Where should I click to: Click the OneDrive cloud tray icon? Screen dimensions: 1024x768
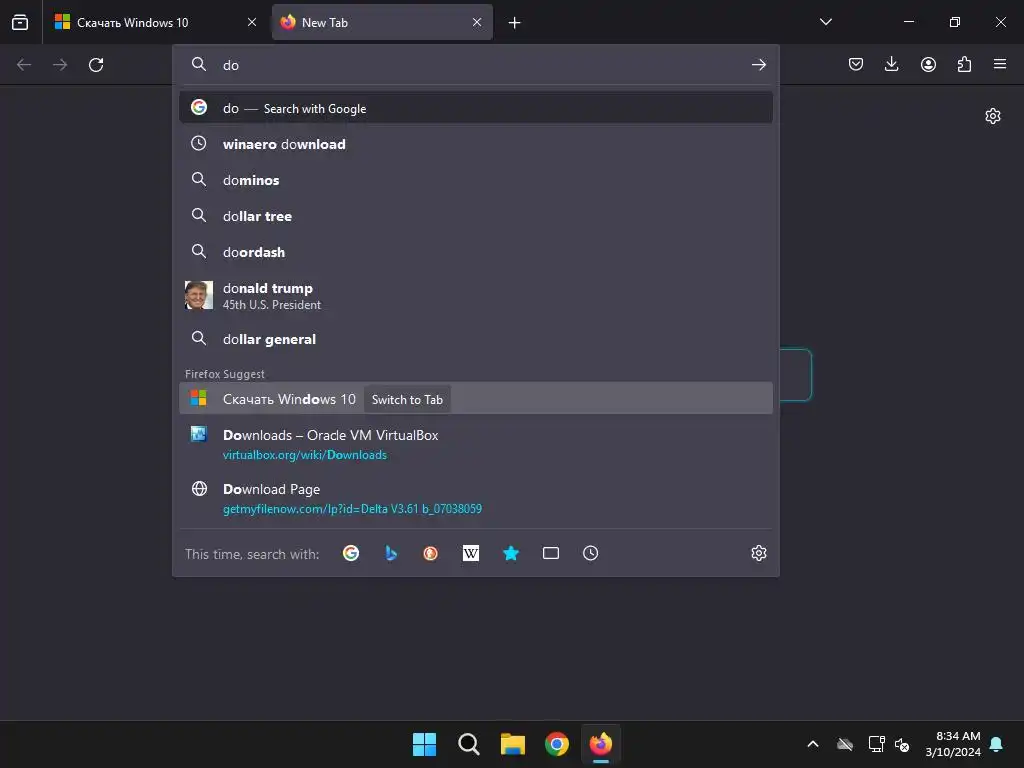click(x=845, y=744)
